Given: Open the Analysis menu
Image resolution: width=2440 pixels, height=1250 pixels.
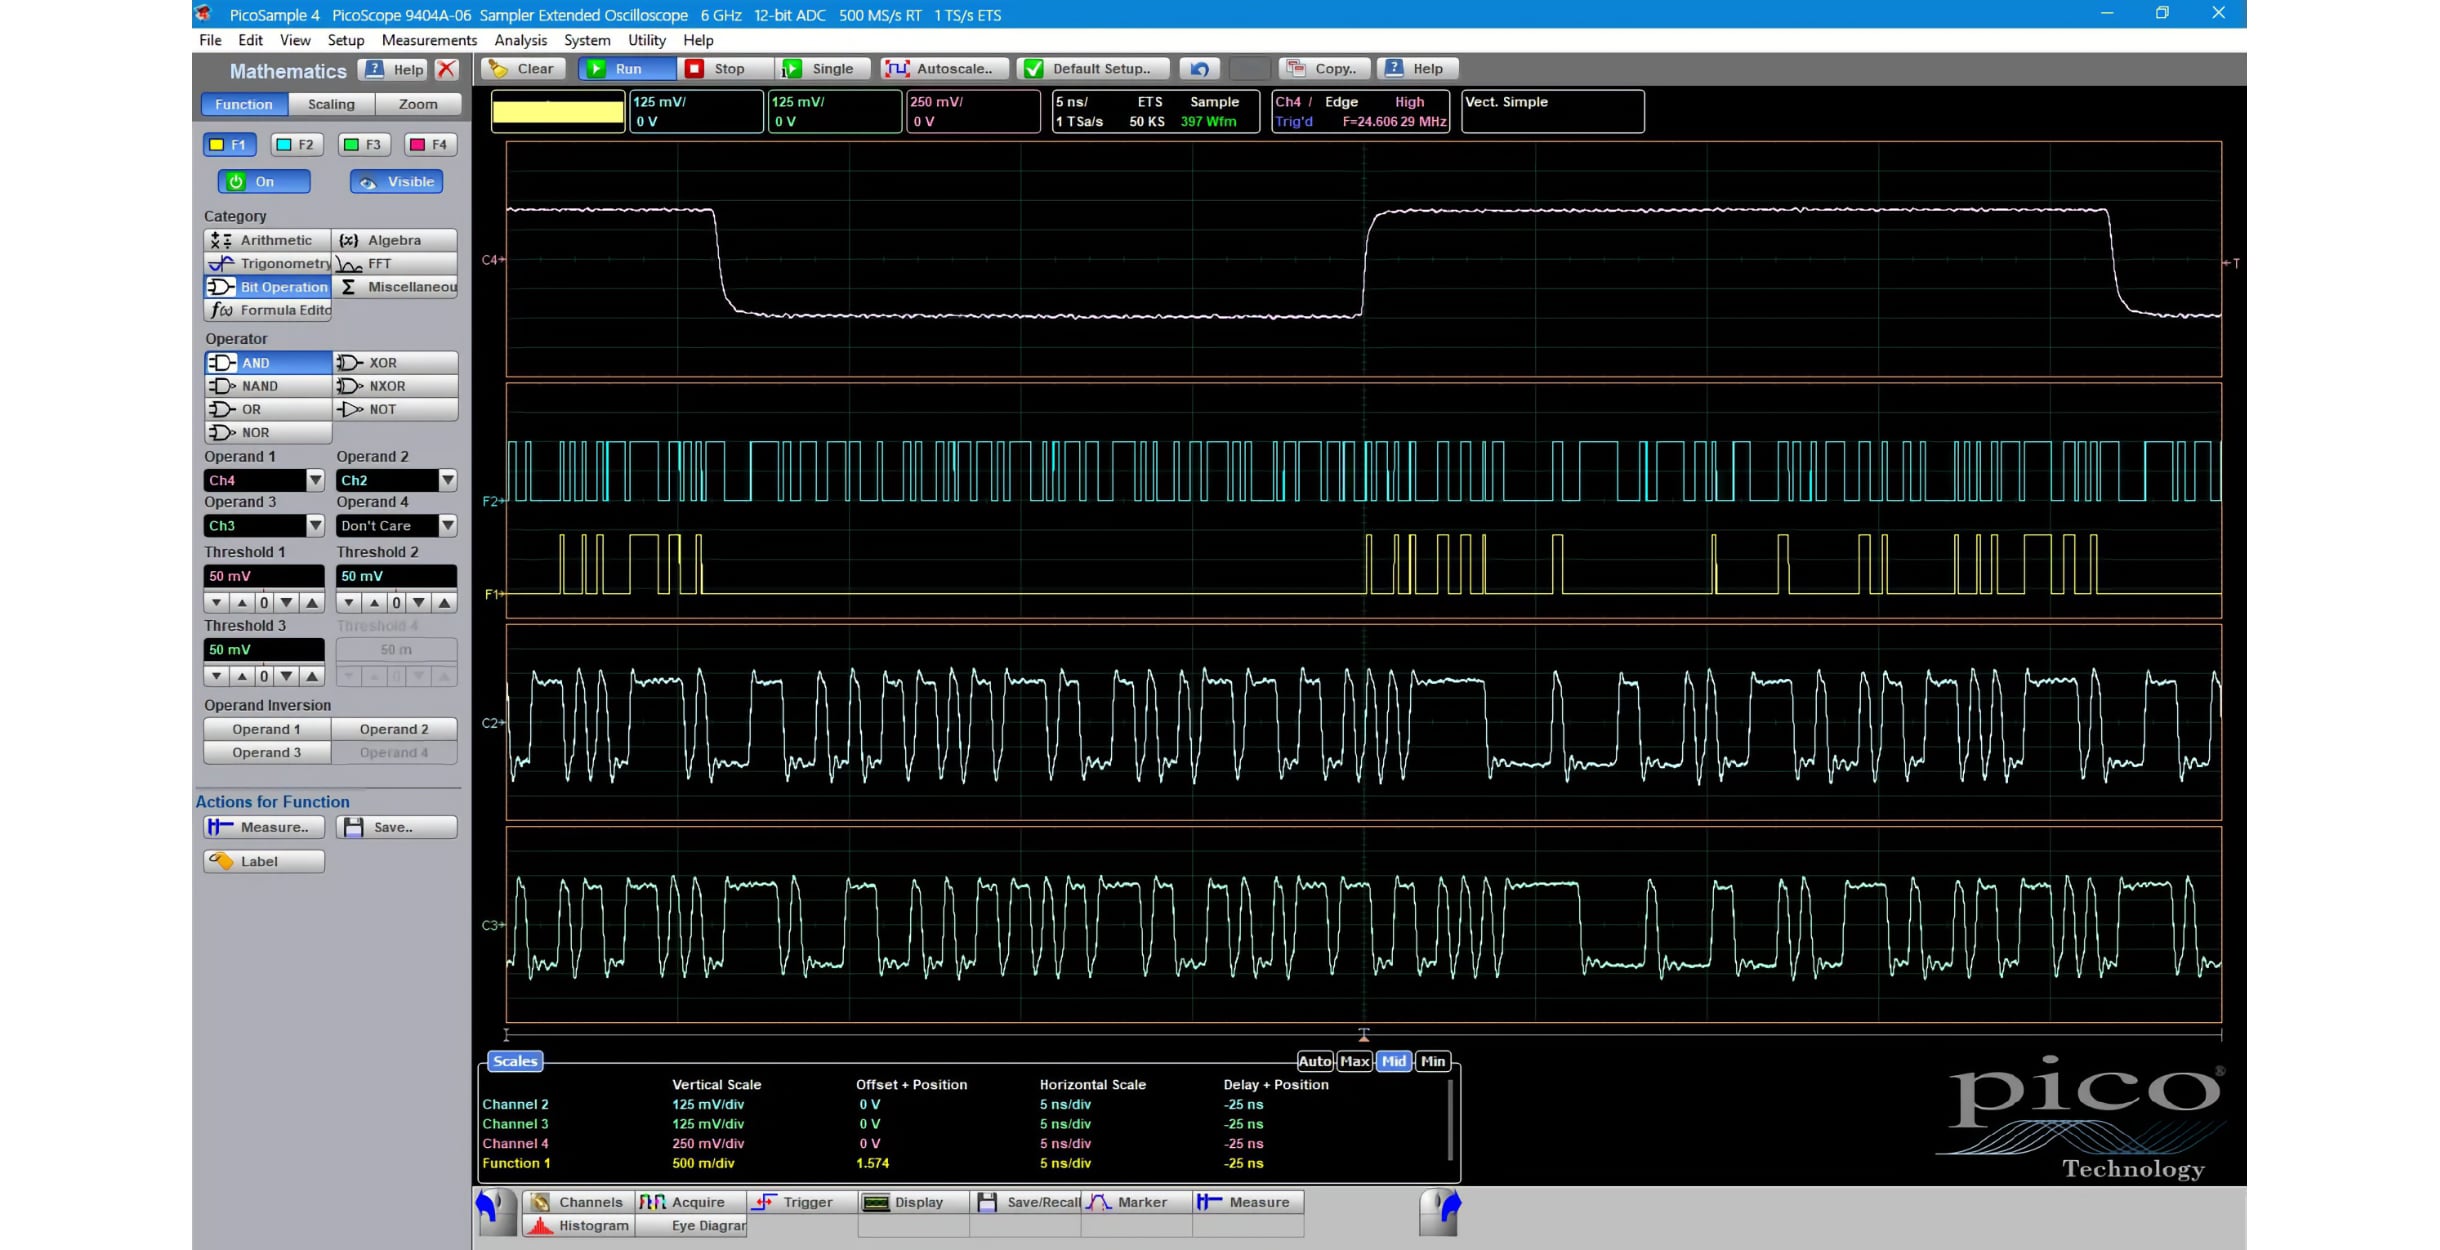Looking at the screenshot, I should [520, 40].
